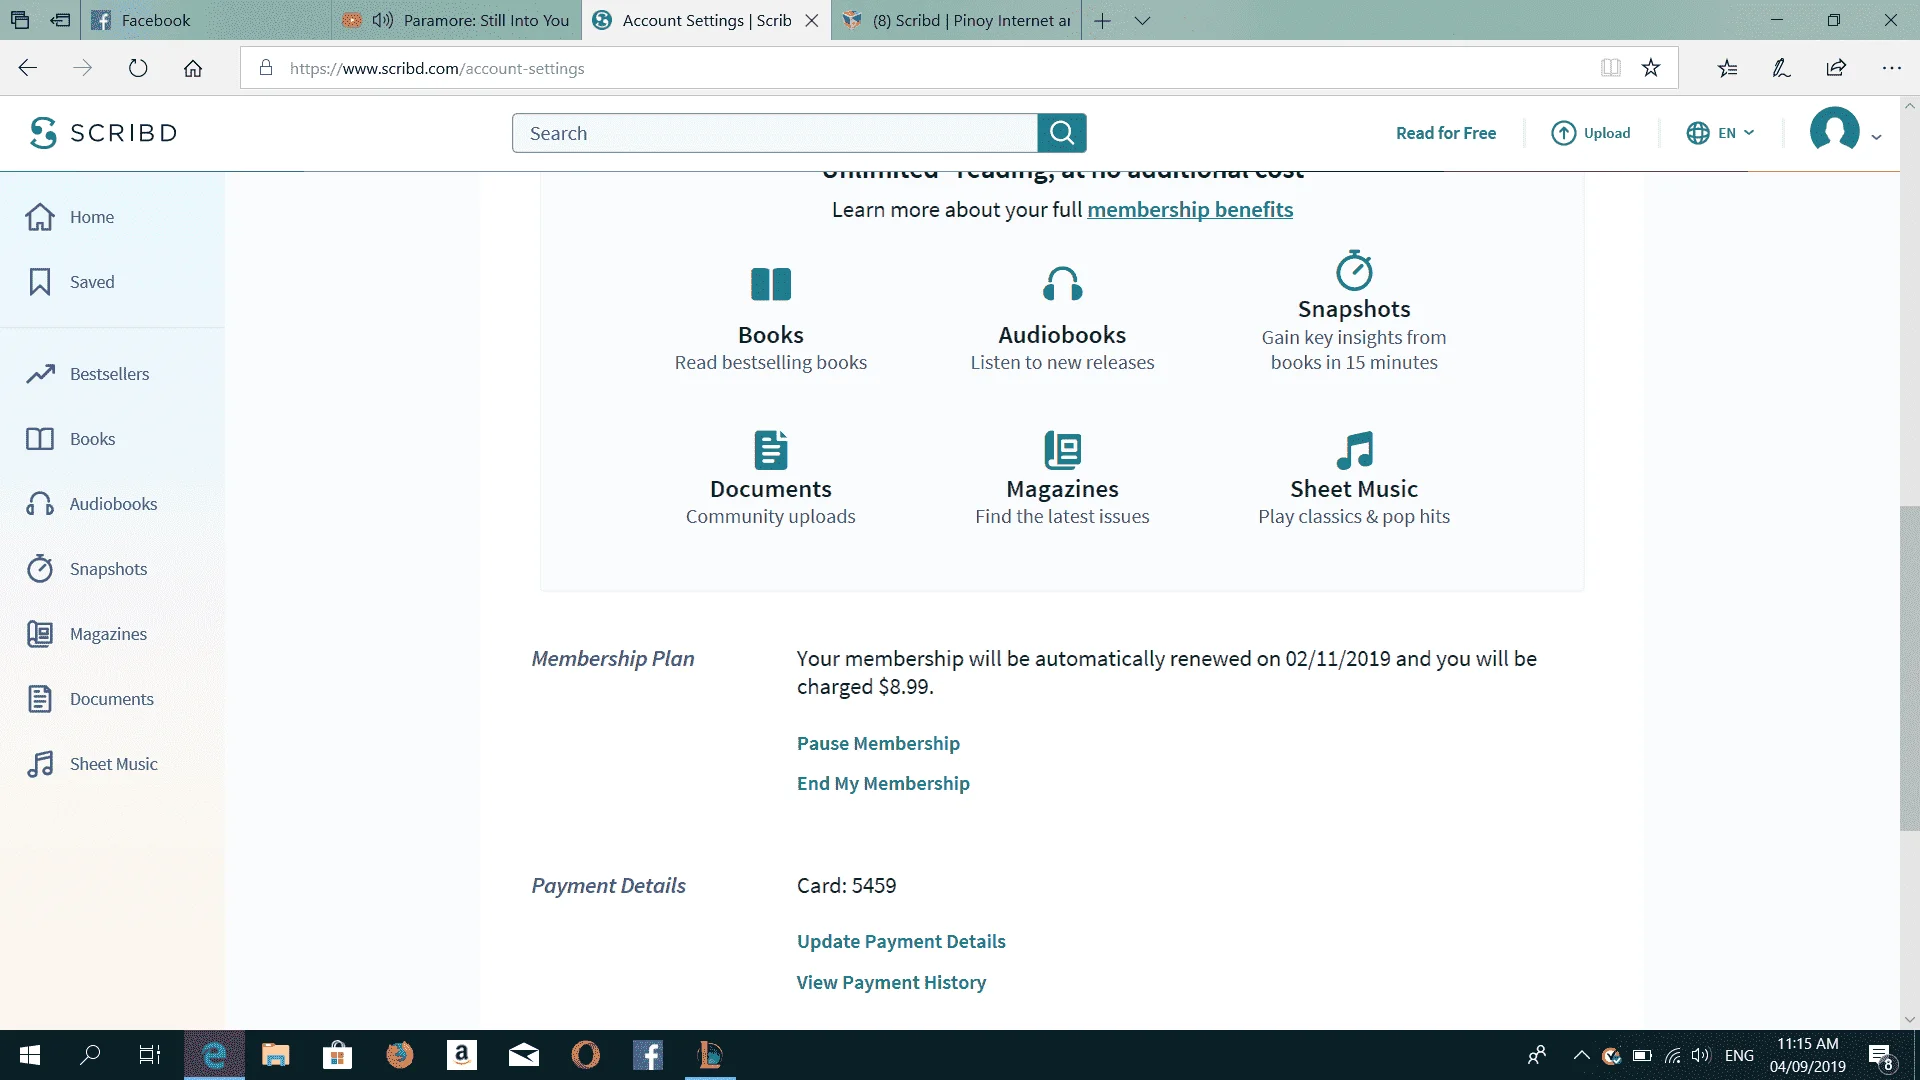Open View Payment History

pyautogui.click(x=891, y=982)
